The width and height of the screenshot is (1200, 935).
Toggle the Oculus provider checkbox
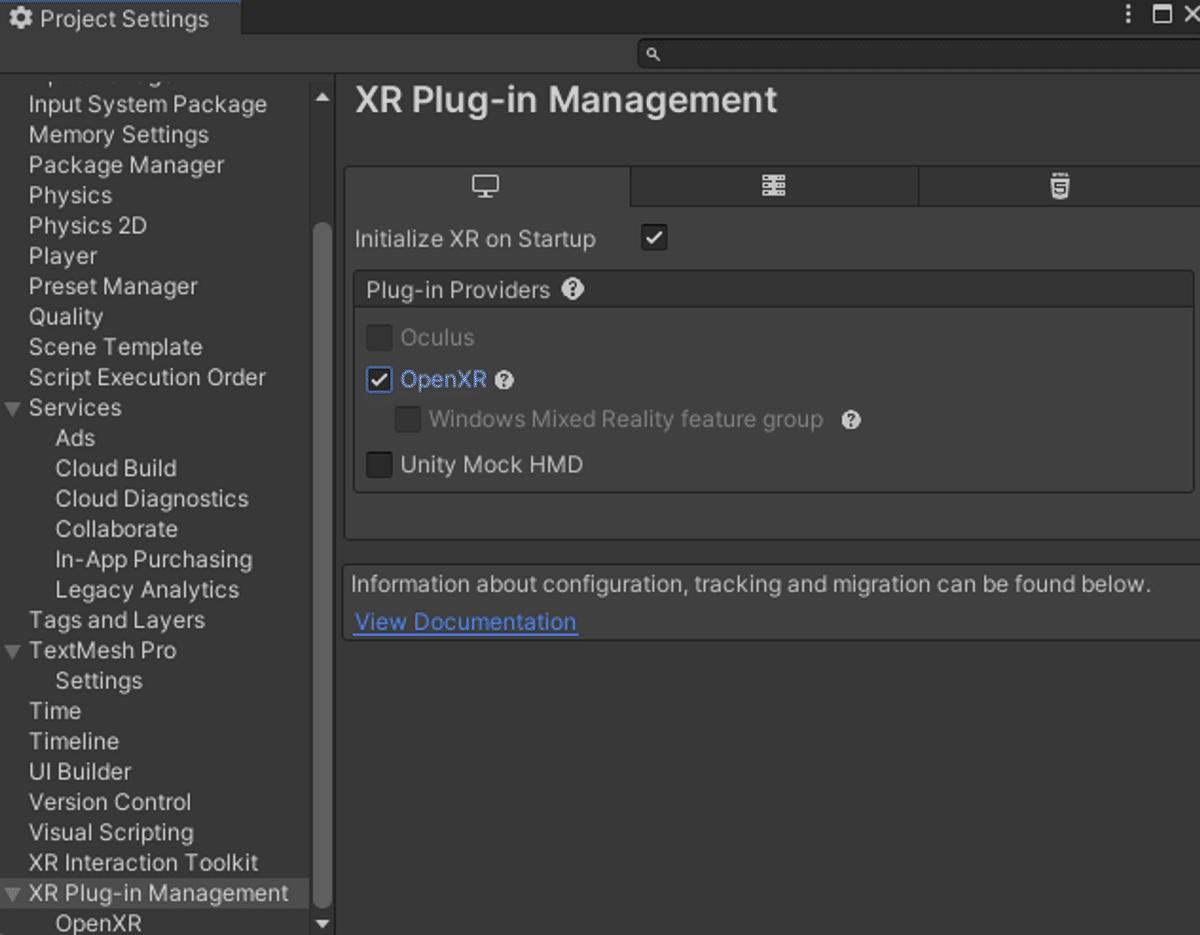click(379, 338)
